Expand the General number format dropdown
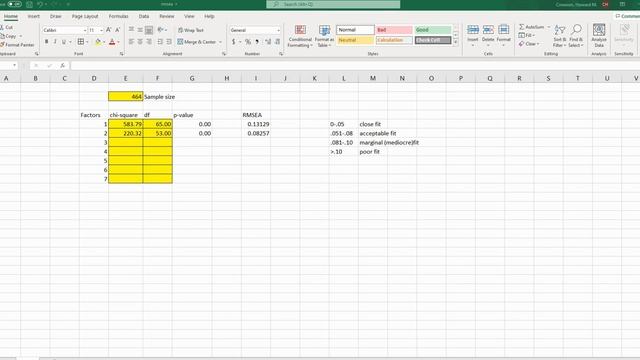The image size is (640, 360). pyautogui.click(x=278, y=30)
